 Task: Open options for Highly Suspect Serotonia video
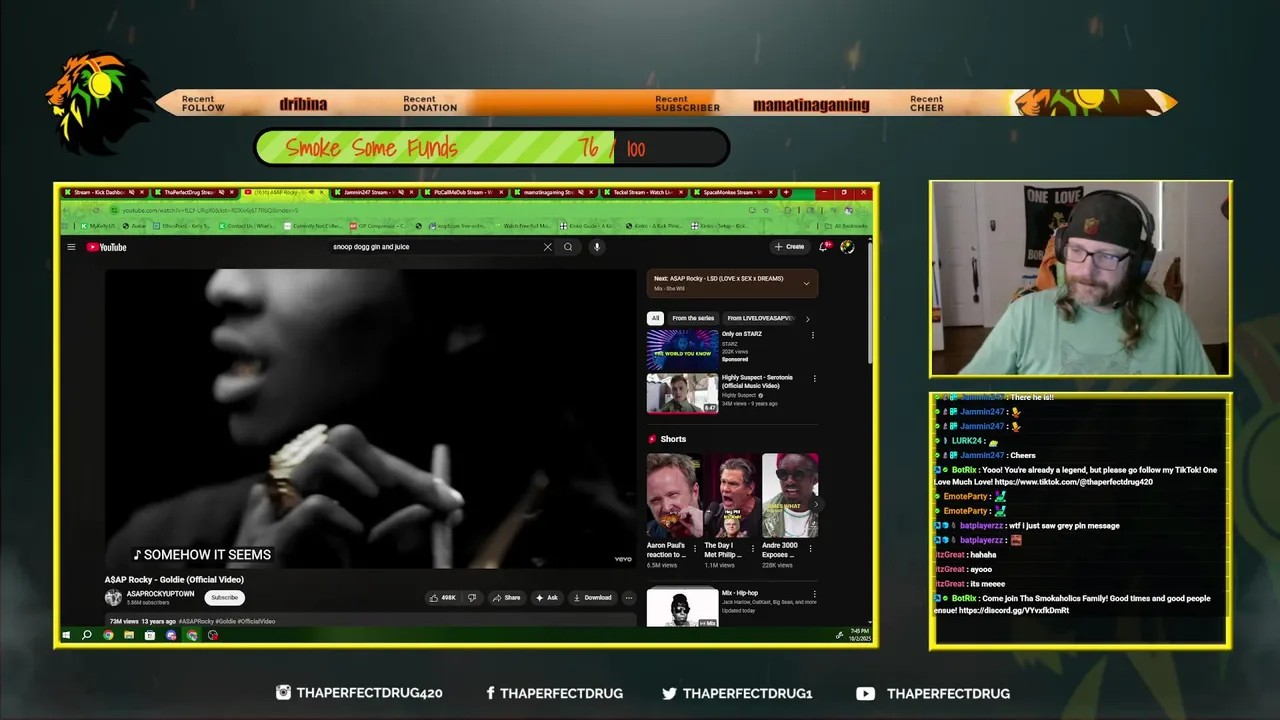[x=814, y=379]
